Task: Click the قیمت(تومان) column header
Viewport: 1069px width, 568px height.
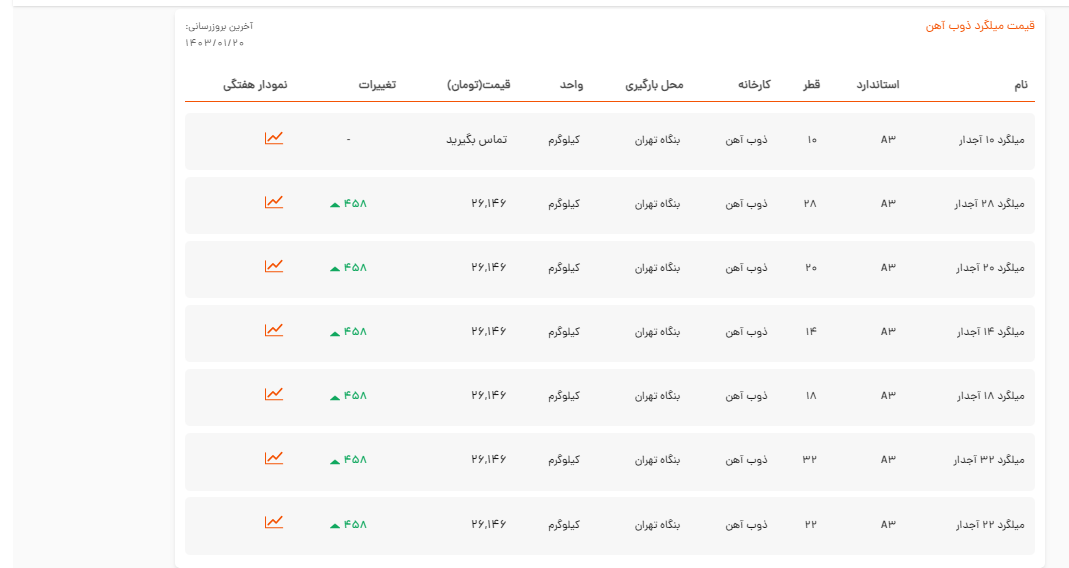Action: (479, 85)
